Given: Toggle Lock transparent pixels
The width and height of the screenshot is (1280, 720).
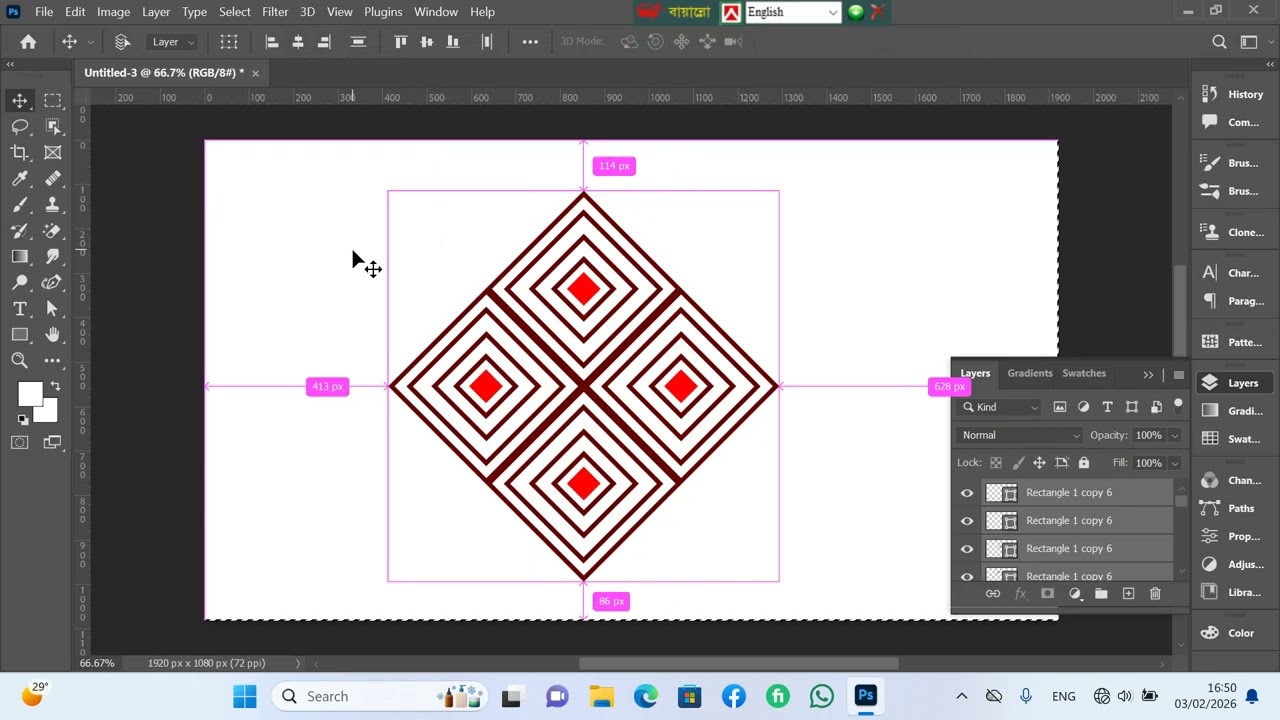Looking at the screenshot, I should pyautogui.click(x=995, y=463).
